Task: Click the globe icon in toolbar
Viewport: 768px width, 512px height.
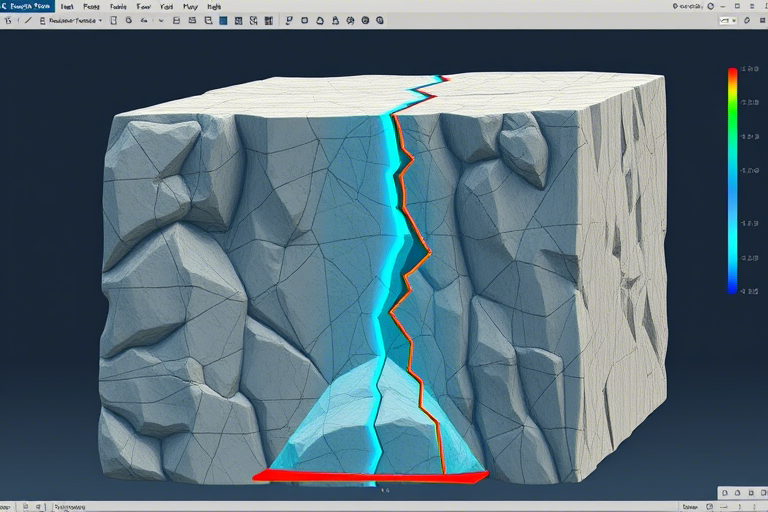Action: pyautogui.click(x=350, y=21)
